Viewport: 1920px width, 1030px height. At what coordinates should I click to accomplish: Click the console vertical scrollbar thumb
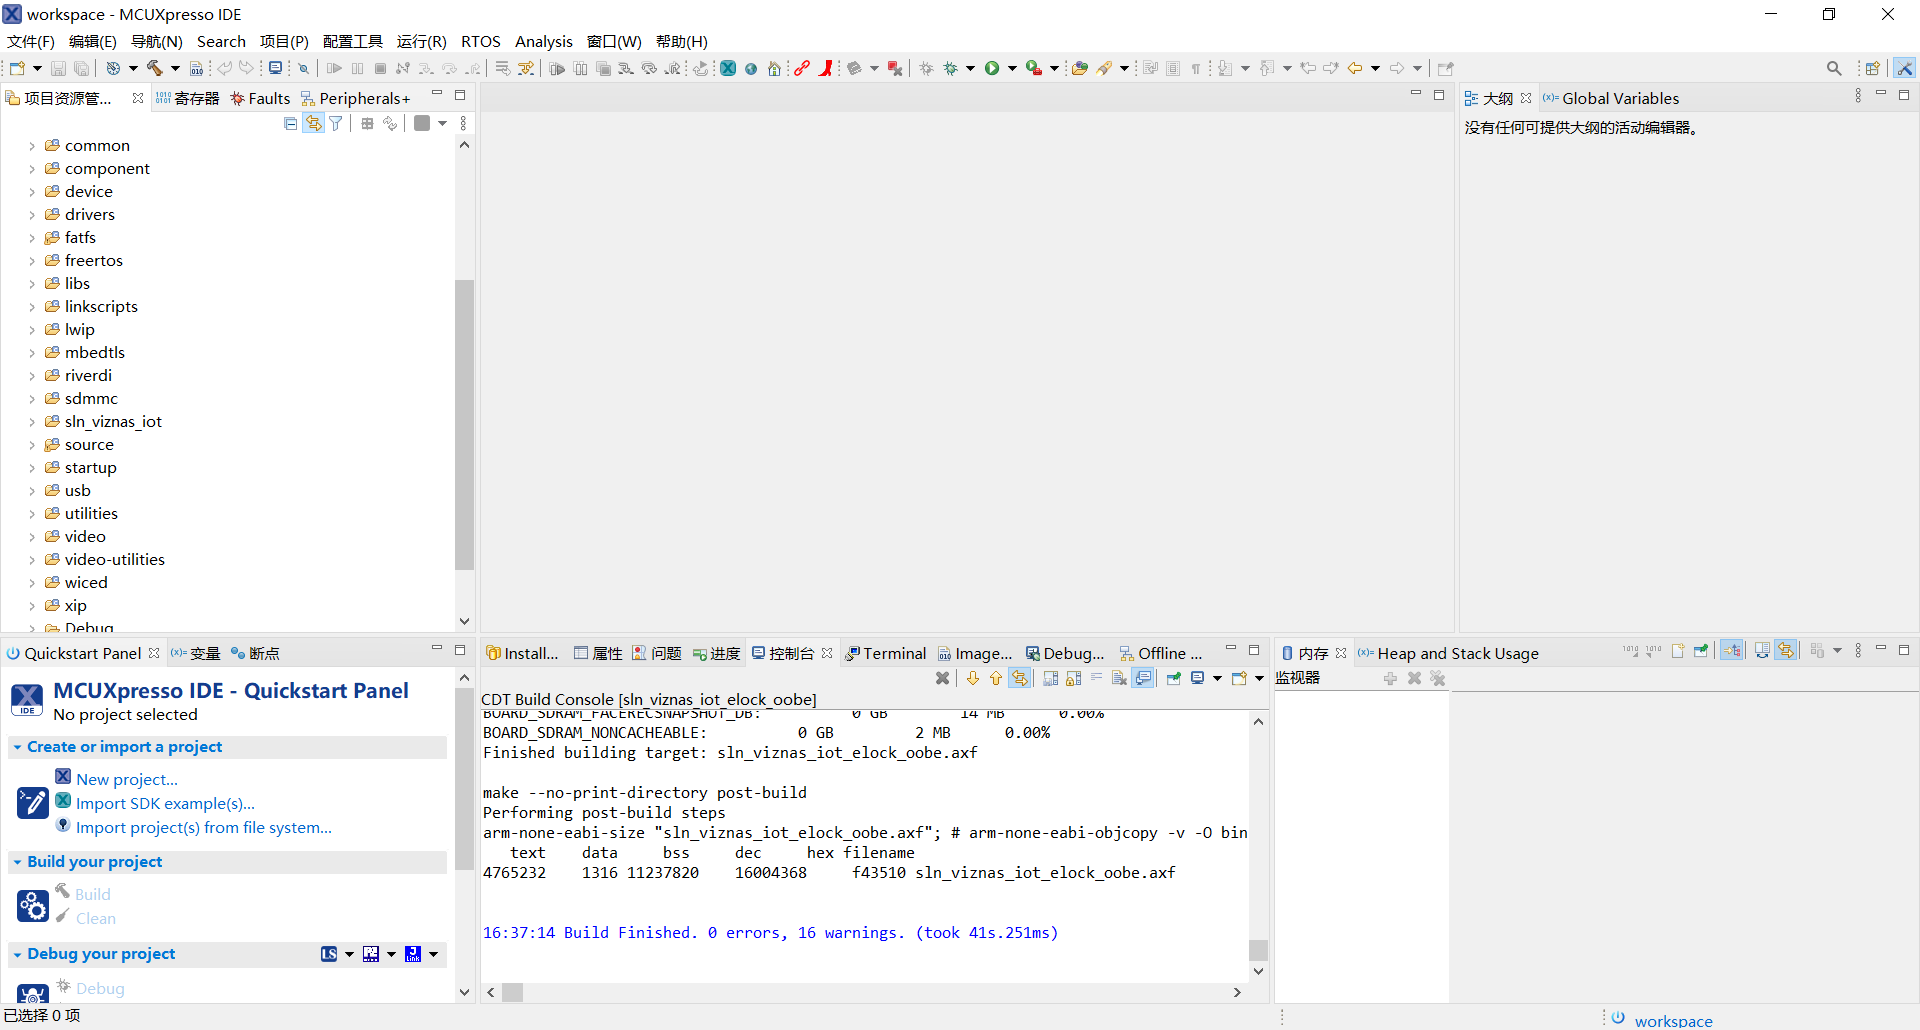click(x=1258, y=950)
